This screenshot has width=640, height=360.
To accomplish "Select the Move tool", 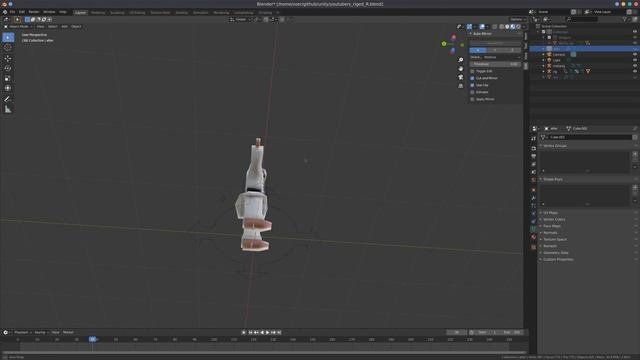I will (8, 58).
